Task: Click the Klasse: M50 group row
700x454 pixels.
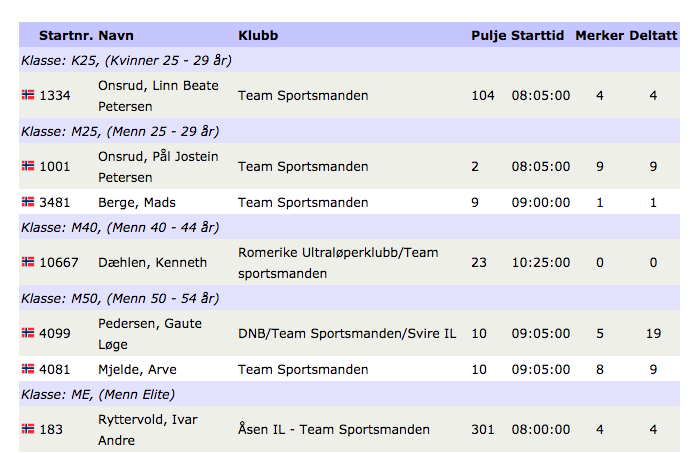Action: coord(349,298)
